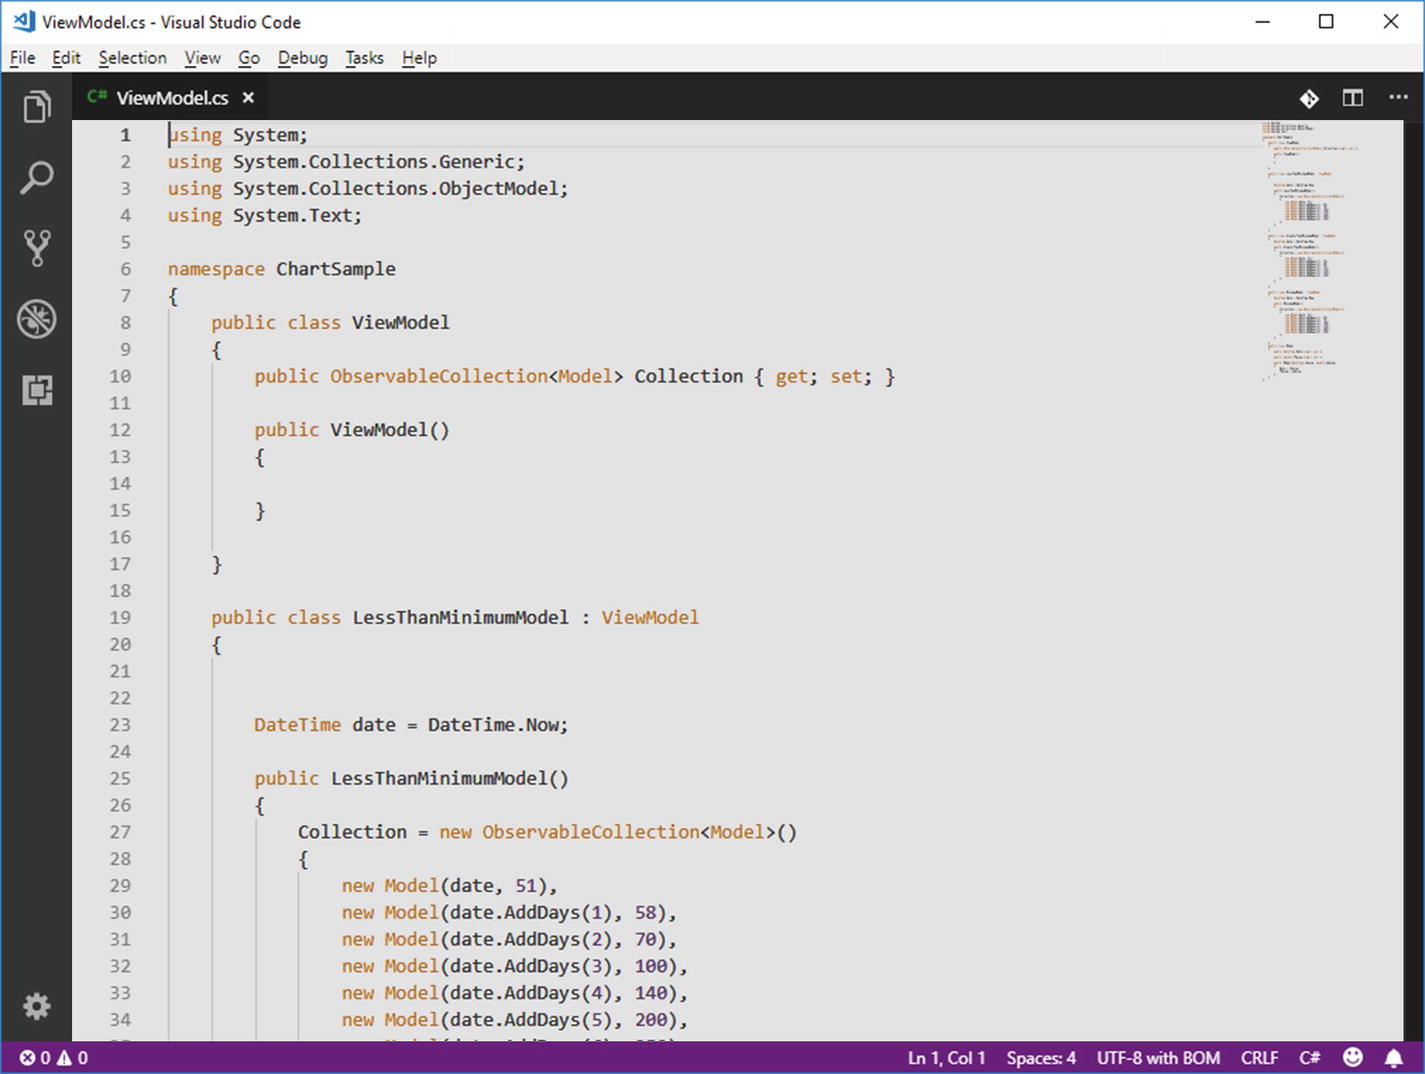Switch line endings from CRLF
Screen dimensions: 1425x1074
(x=1260, y=1057)
